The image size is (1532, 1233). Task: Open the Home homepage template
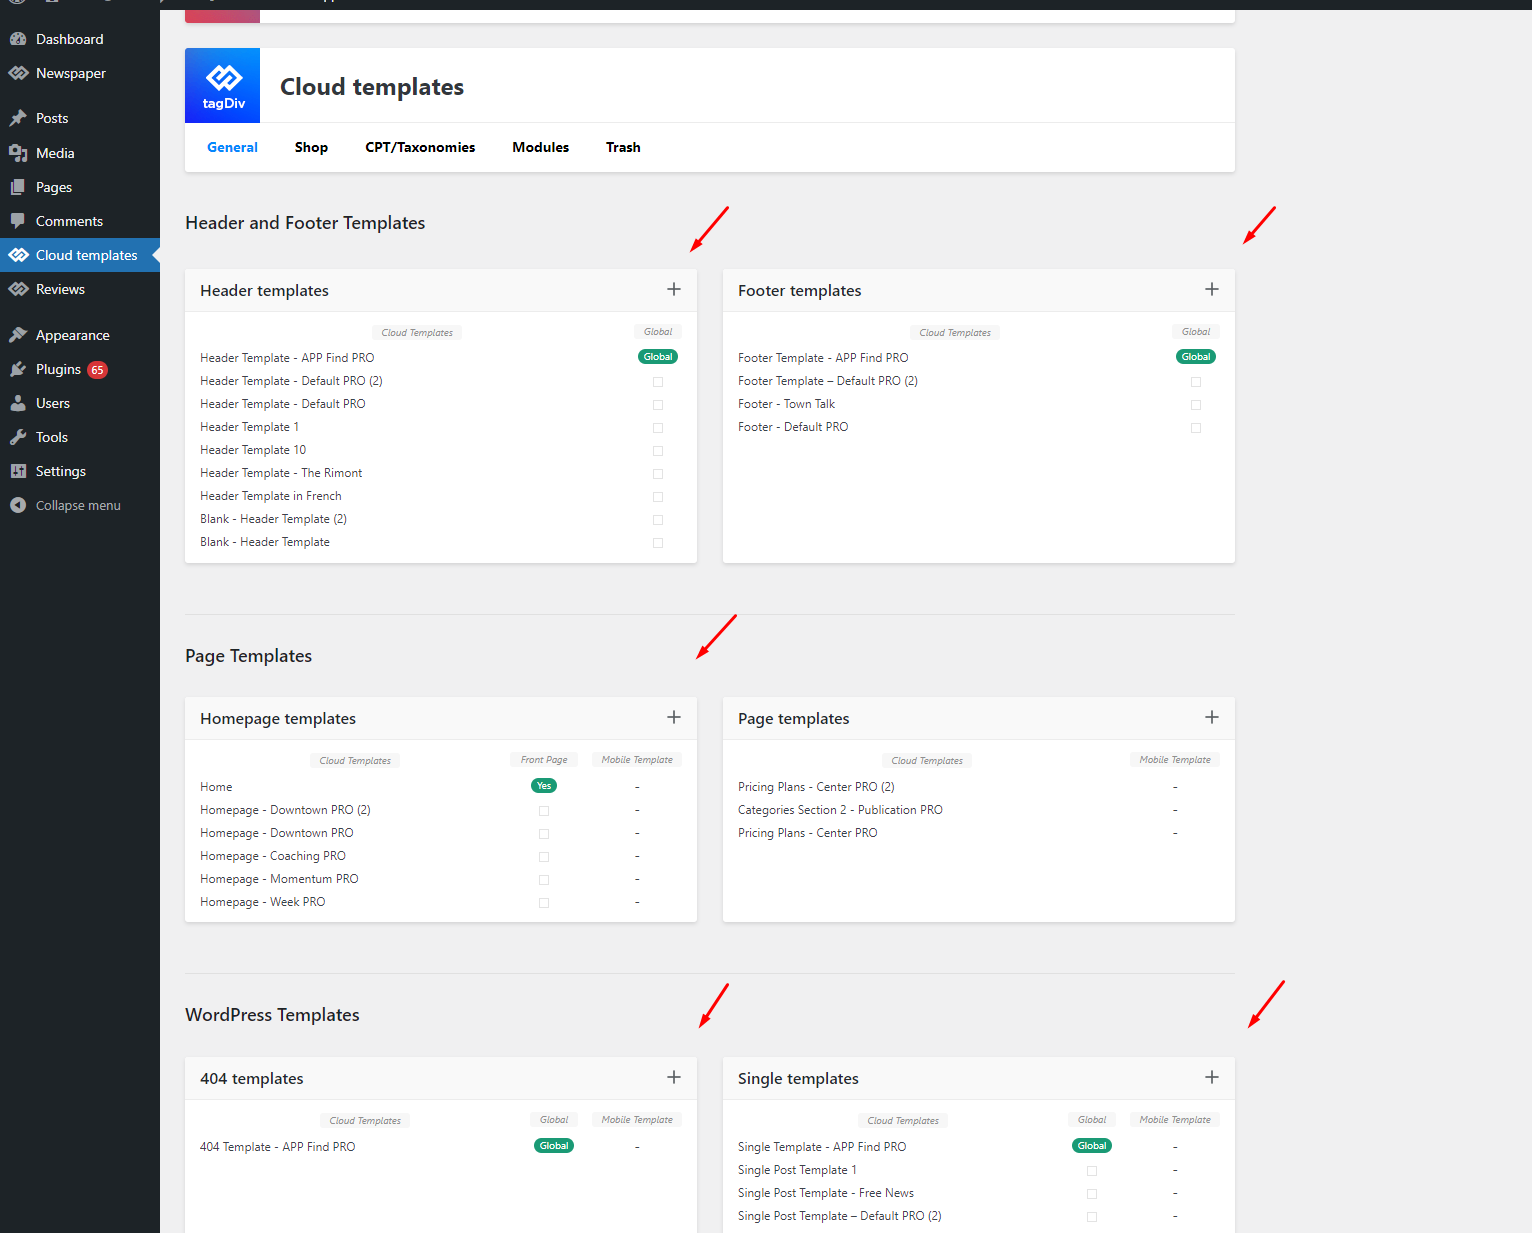[216, 787]
